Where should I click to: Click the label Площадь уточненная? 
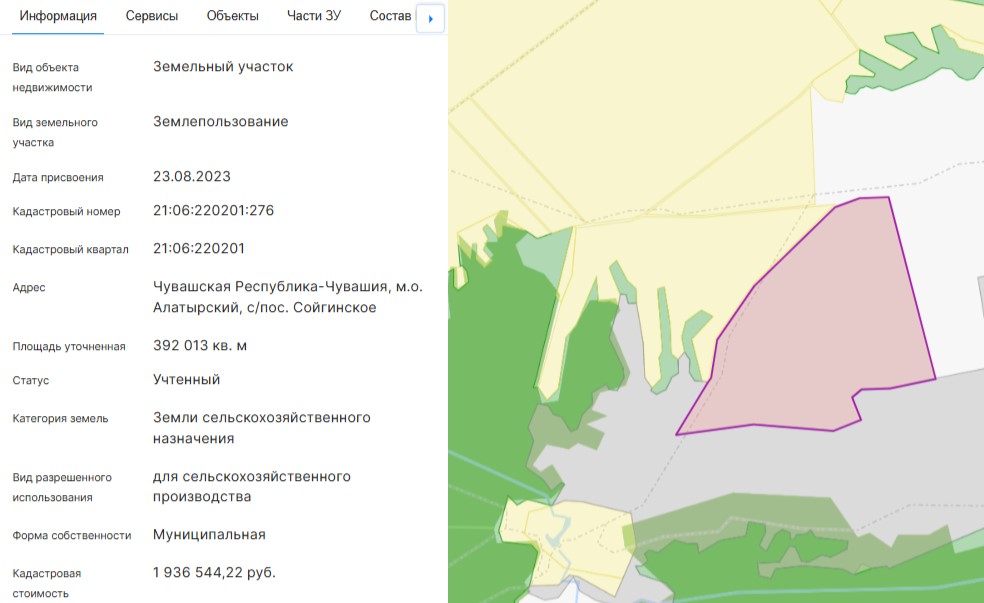click(x=69, y=346)
